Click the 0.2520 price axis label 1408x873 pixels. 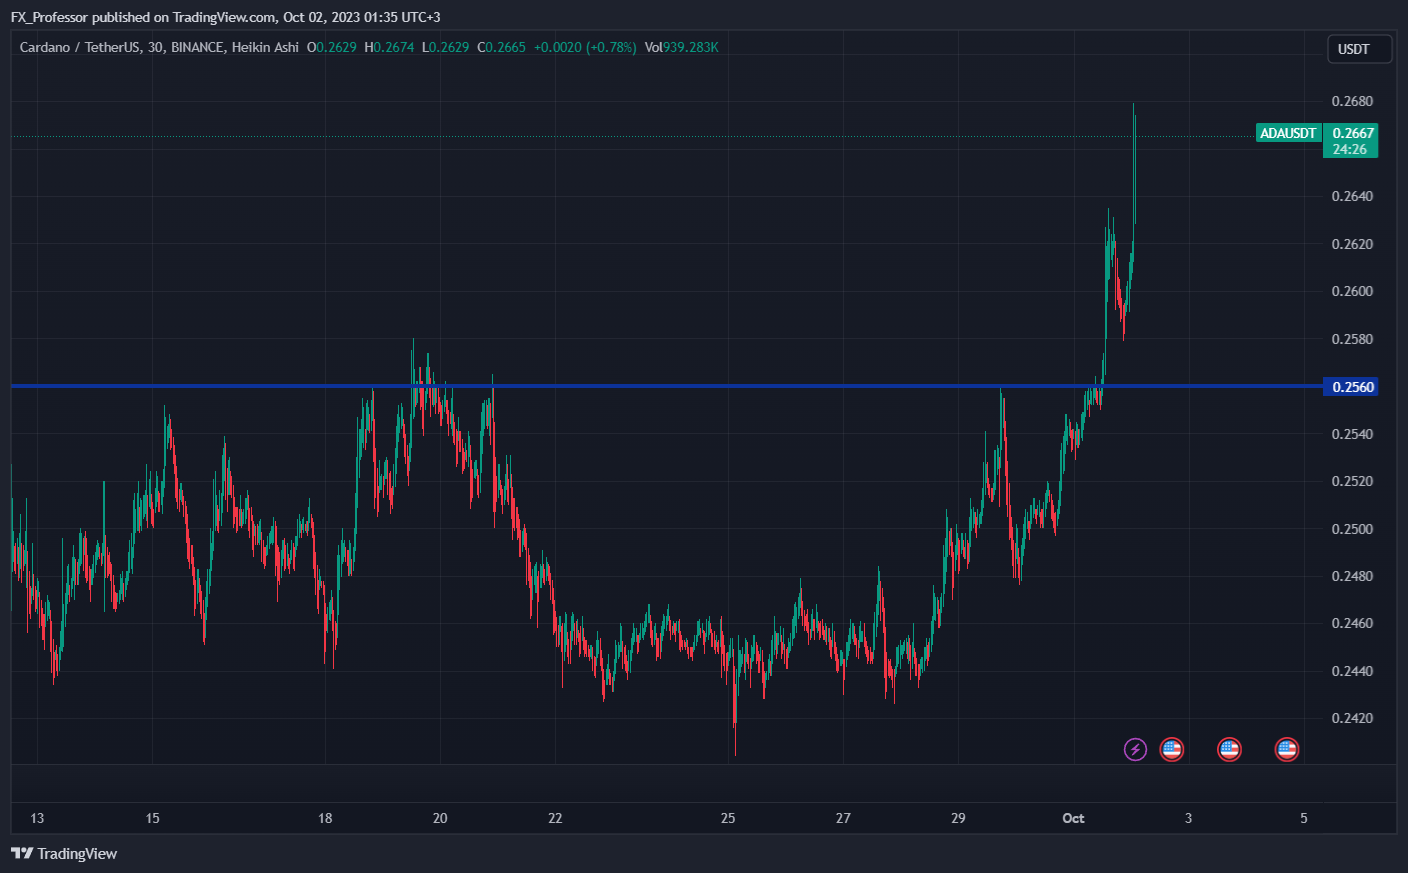coord(1352,481)
